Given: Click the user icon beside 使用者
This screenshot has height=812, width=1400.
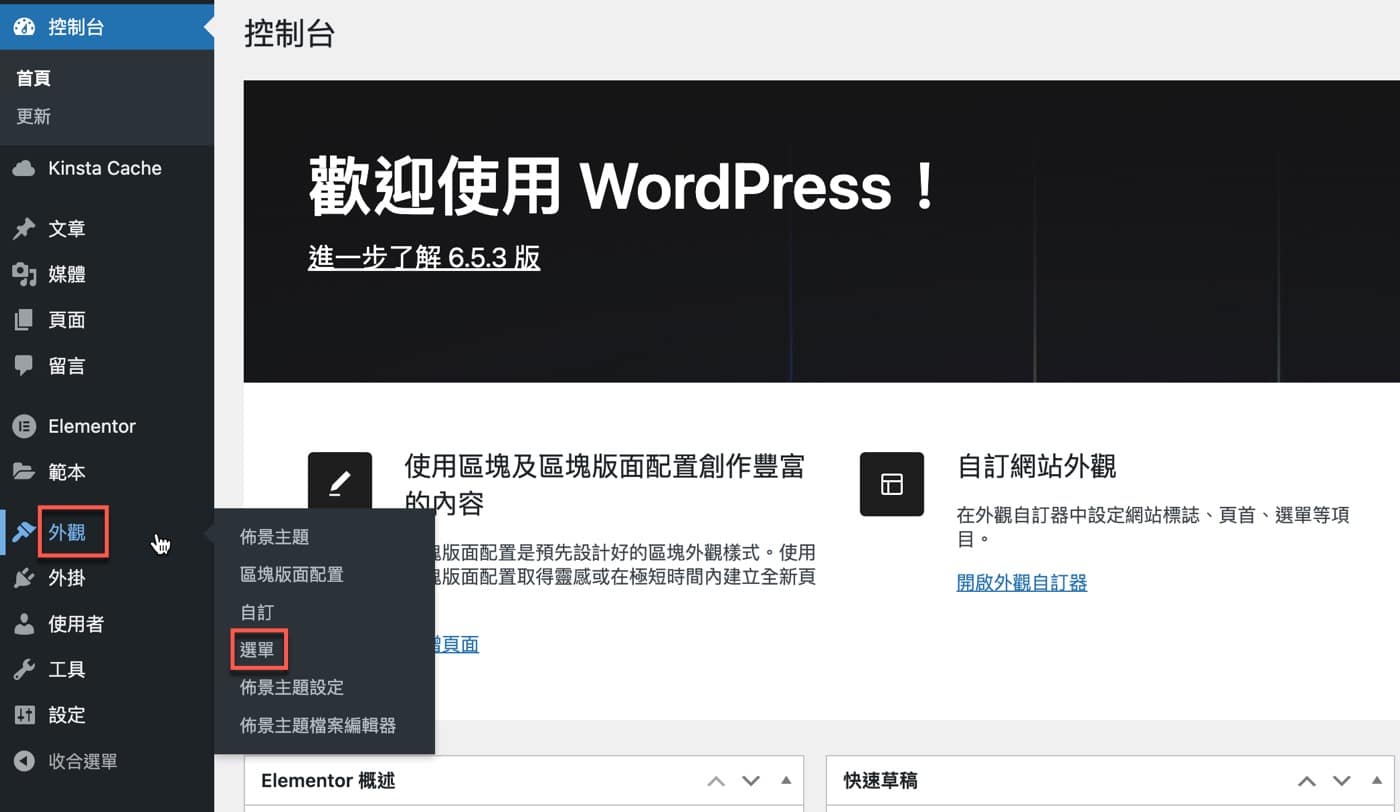Looking at the screenshot, I should point(24,624).
